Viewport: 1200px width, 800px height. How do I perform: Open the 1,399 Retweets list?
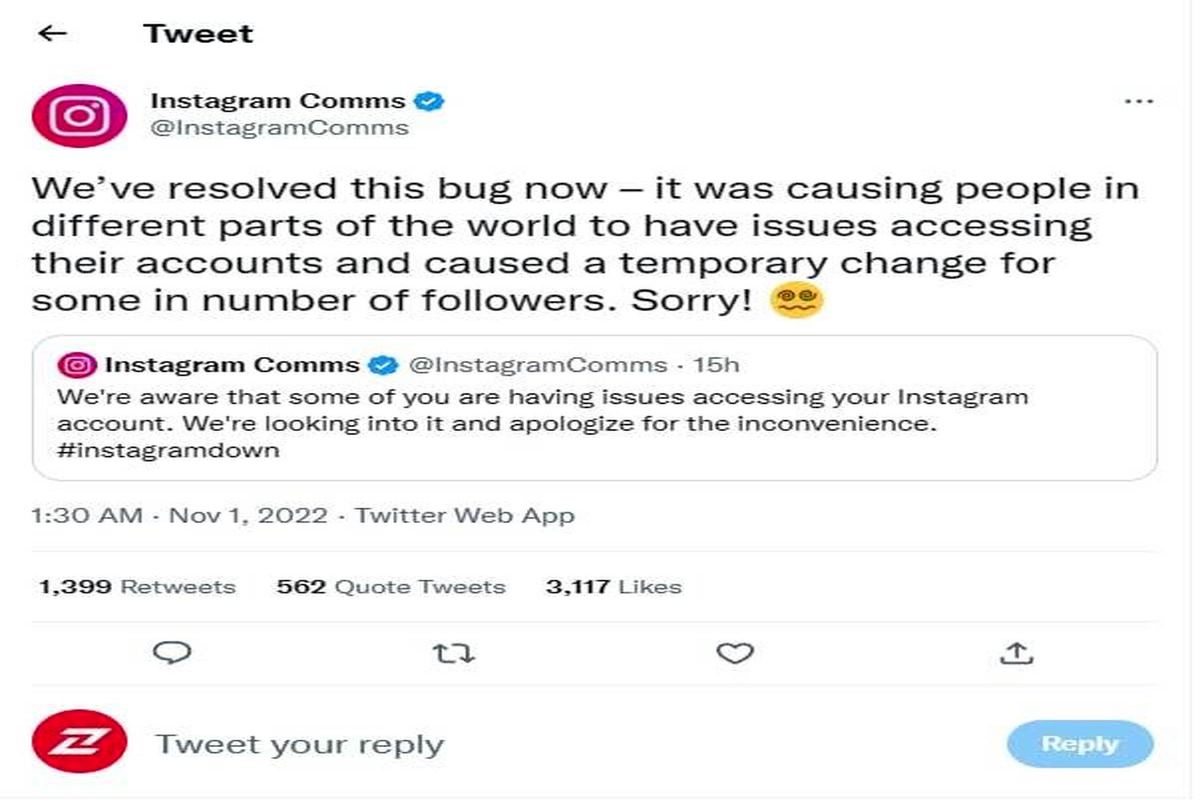pos(137,587)
